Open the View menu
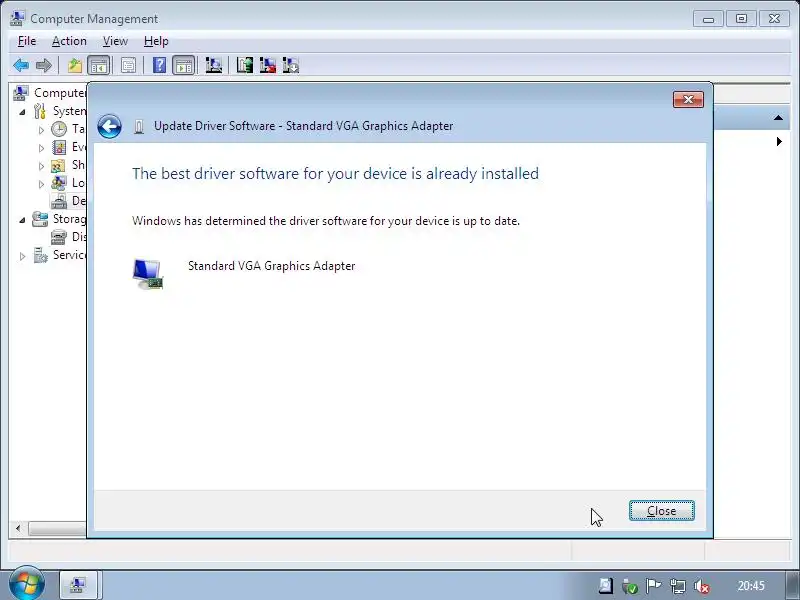800x600 pixels. (x=115, y=41)
